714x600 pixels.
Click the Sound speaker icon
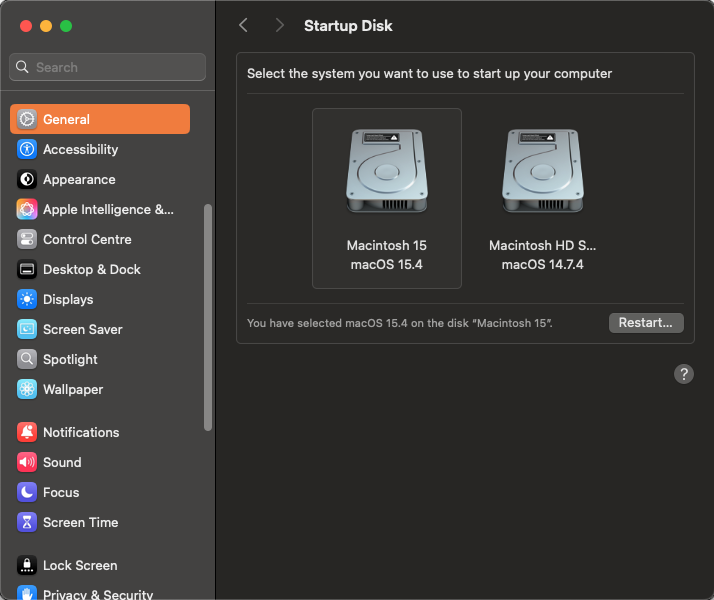27,463
